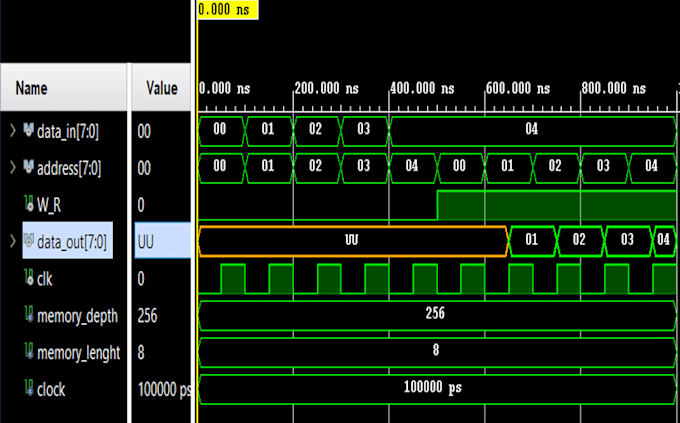This screenshot has height=423, width=680.
Task: Click the memory_depth waveform value 256
Action: [435, 313]
